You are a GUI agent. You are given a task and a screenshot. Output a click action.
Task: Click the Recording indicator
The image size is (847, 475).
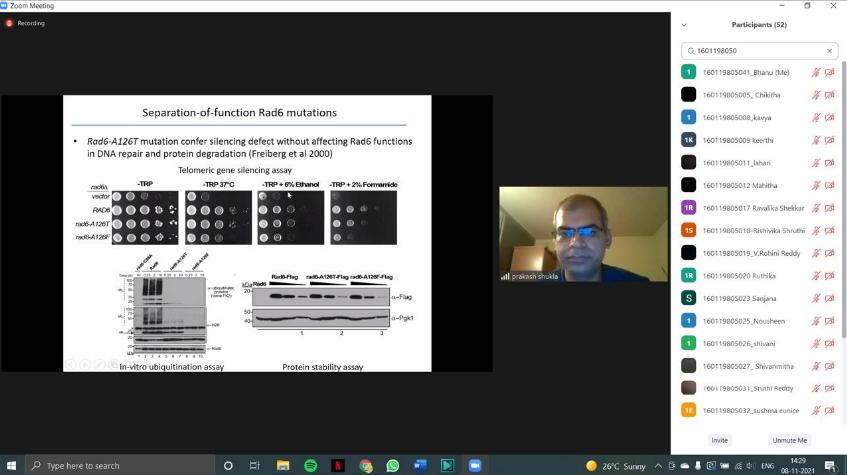tap(25, 23)
